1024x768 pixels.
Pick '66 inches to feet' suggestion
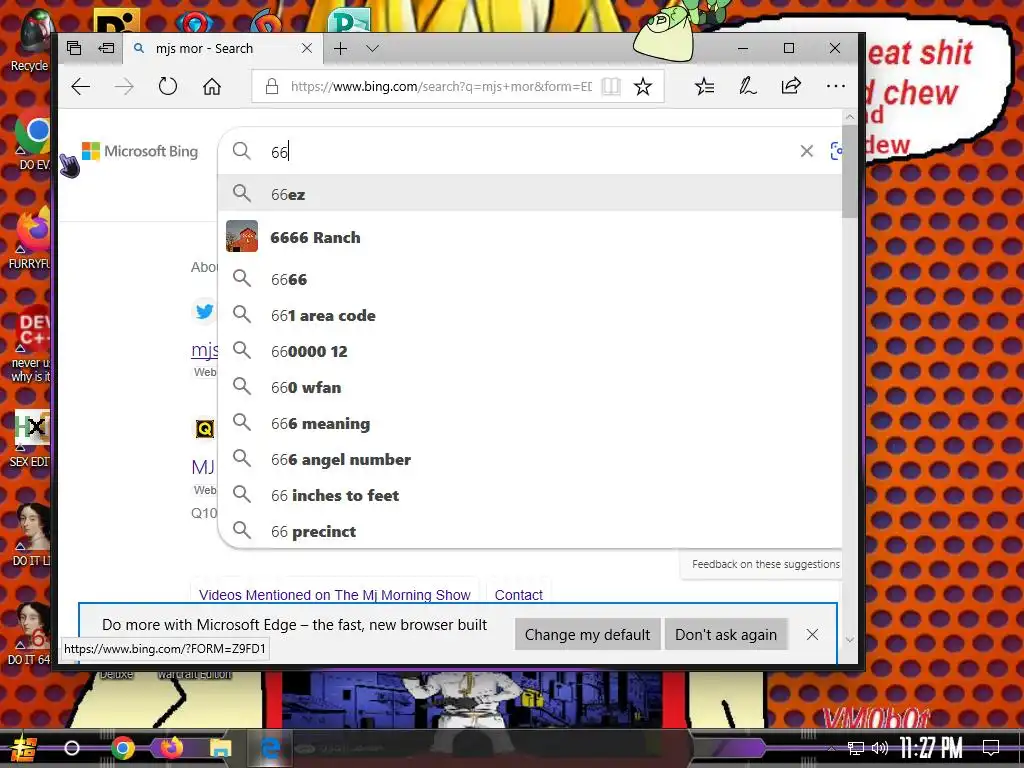[x=530, y=496]
